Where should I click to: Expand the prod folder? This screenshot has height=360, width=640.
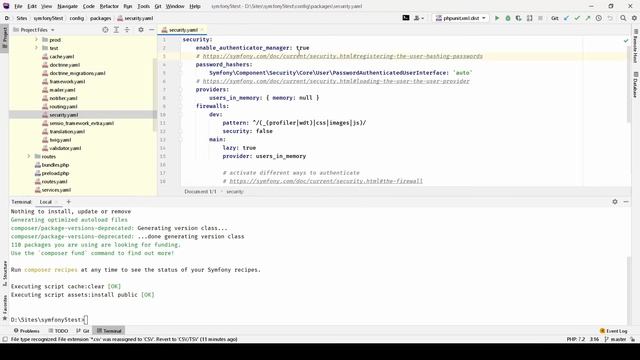point(36,40)
